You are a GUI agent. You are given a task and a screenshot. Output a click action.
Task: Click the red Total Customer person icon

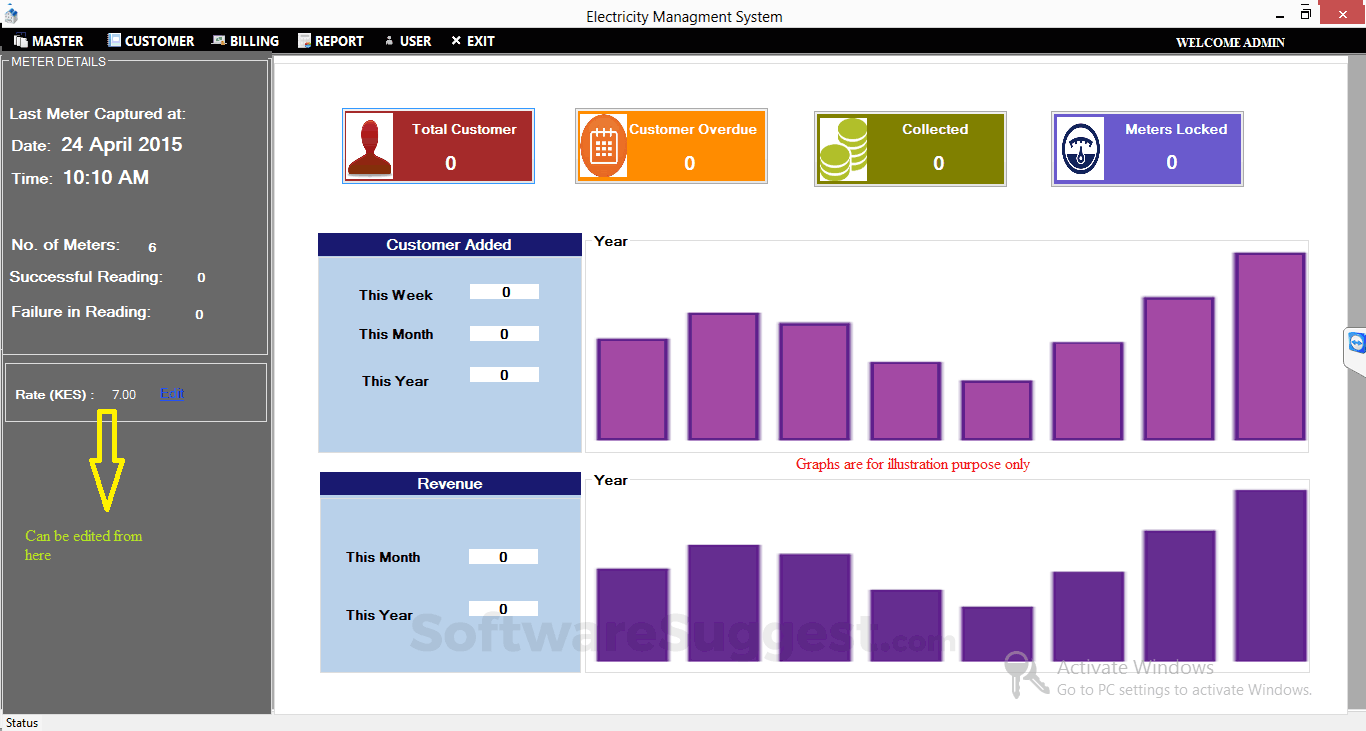(x=369, y=145)
